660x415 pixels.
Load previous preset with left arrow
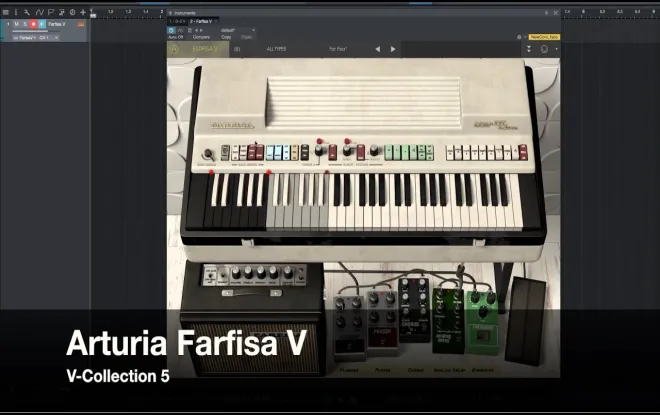378,49
